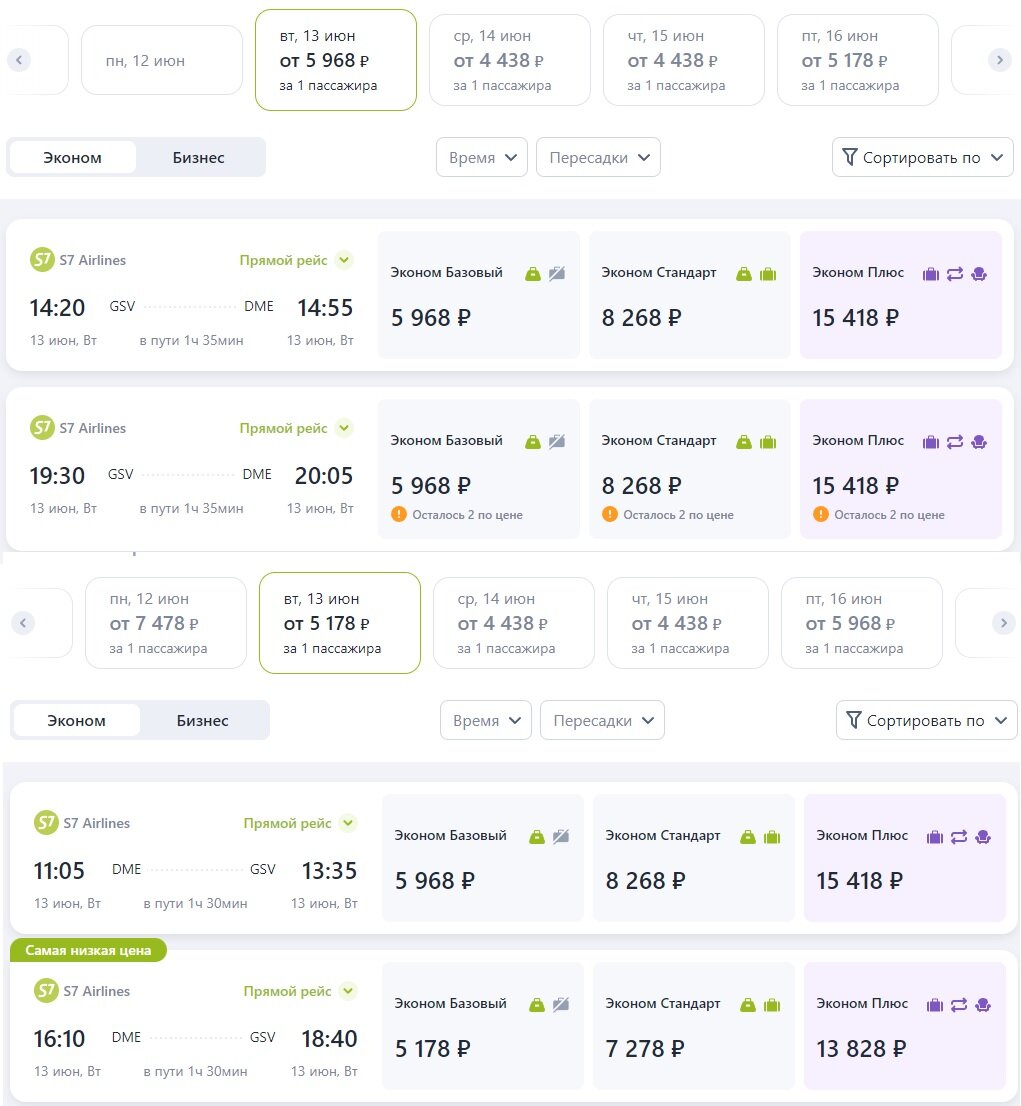Screen dimensions: 1021x1106
Task: Choose Эконом Стандарт 8 268 ₽ on 14:20 flight
Action: (689, 295)
